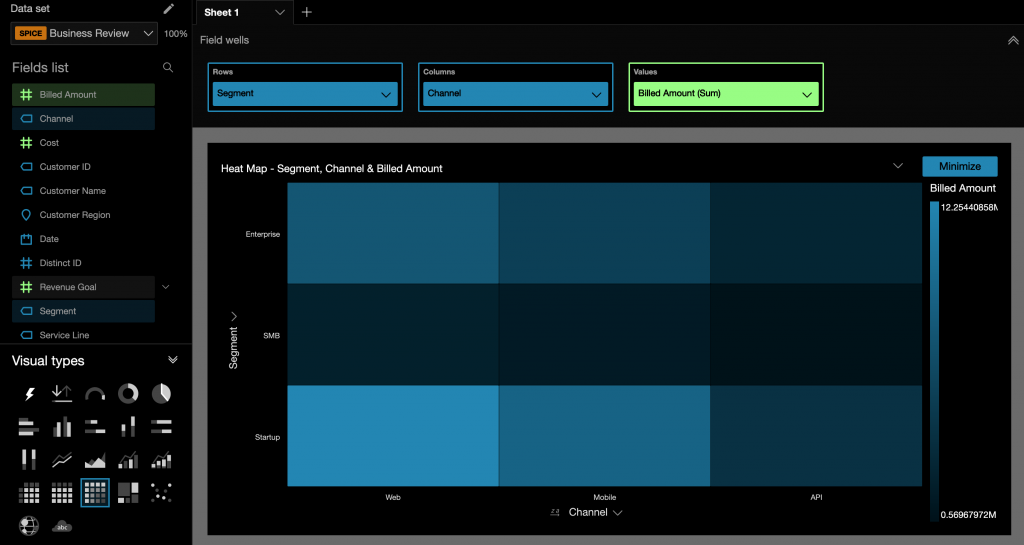Open the fields list search
The image size is (1024, 545).
pyautogui.click(x=168, y=68)
